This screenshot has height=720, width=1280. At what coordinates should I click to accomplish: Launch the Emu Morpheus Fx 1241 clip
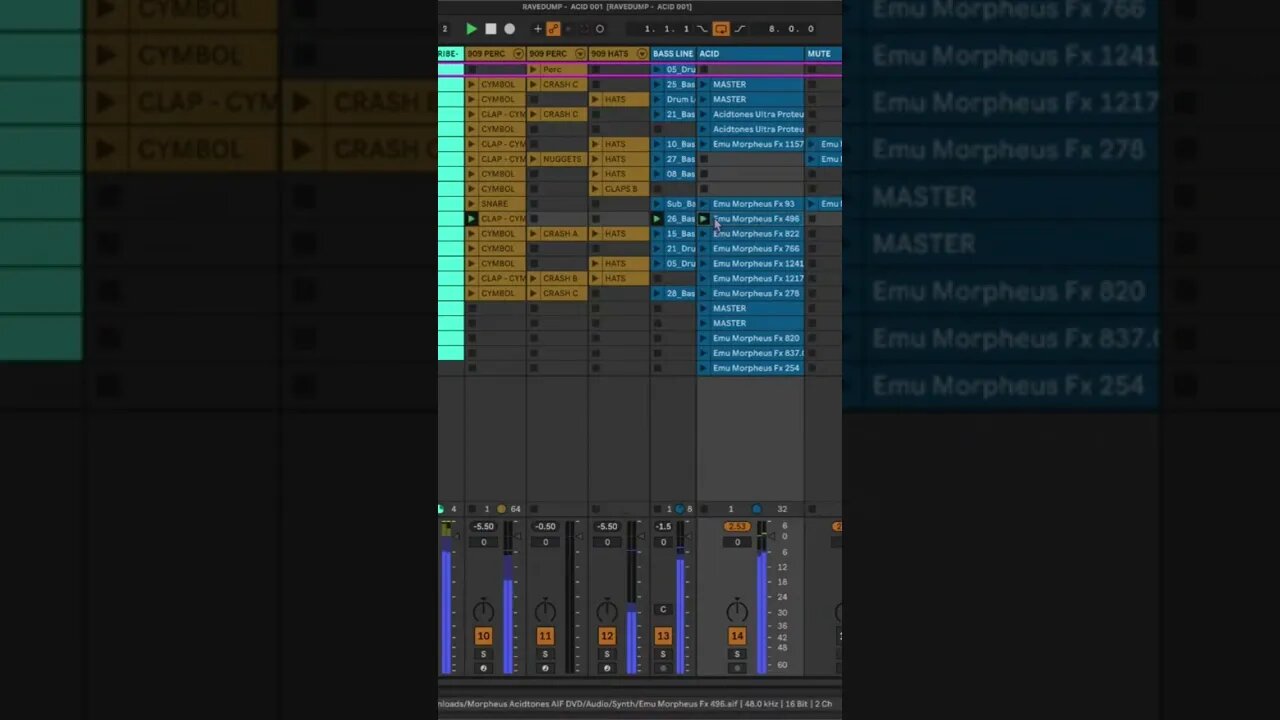704,264
